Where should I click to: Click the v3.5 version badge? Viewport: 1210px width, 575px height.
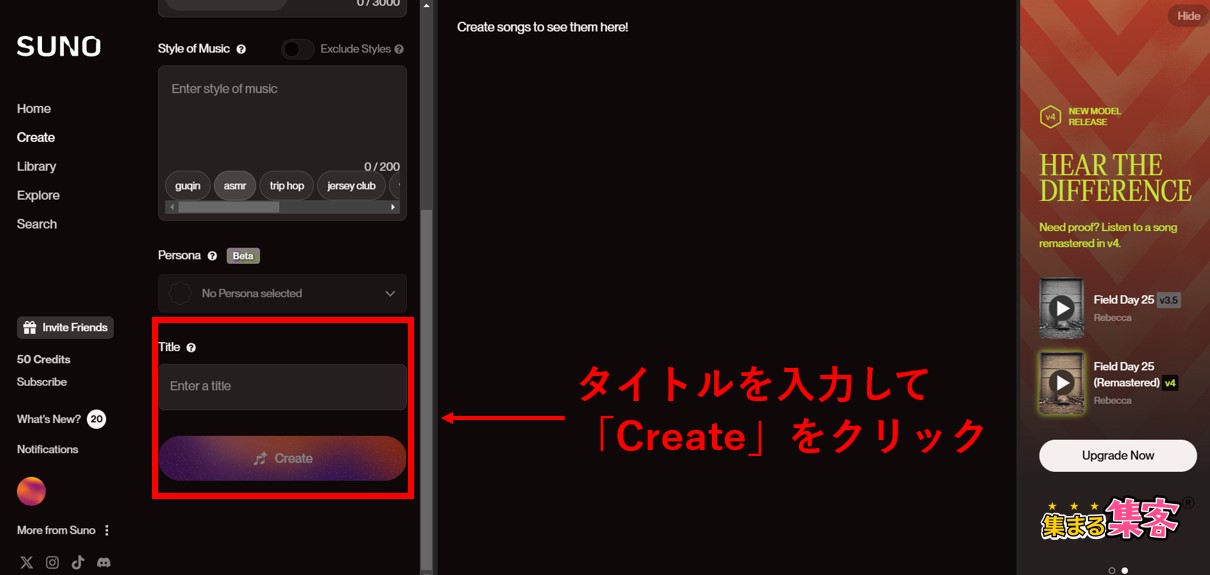click(x=1169, y=300)
